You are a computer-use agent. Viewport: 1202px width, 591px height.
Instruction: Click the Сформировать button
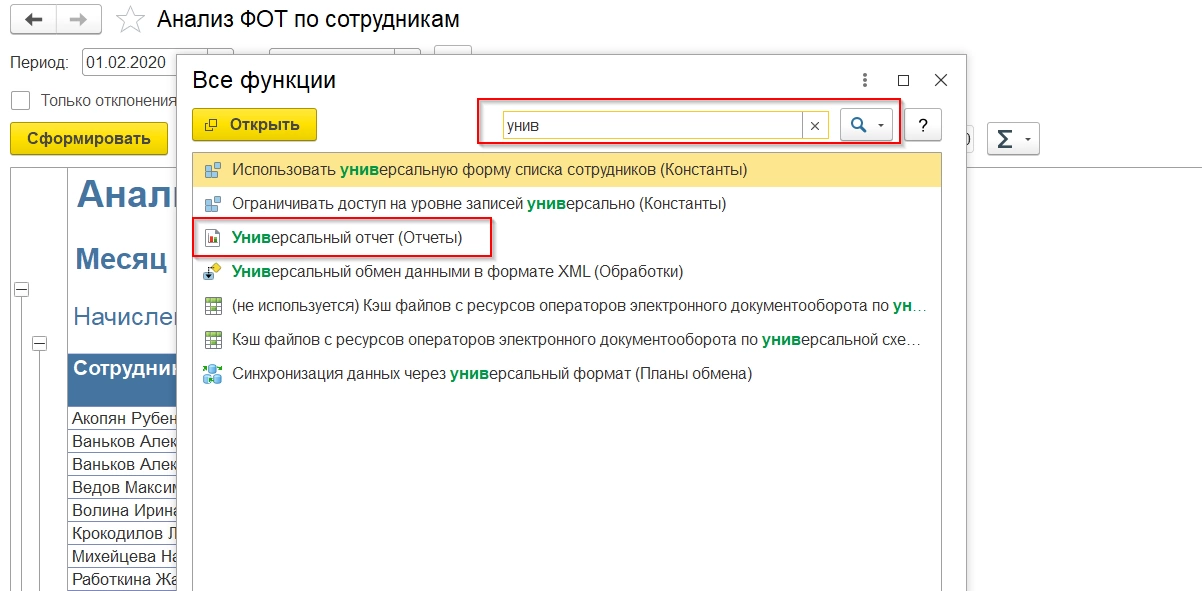click(88, 139)
